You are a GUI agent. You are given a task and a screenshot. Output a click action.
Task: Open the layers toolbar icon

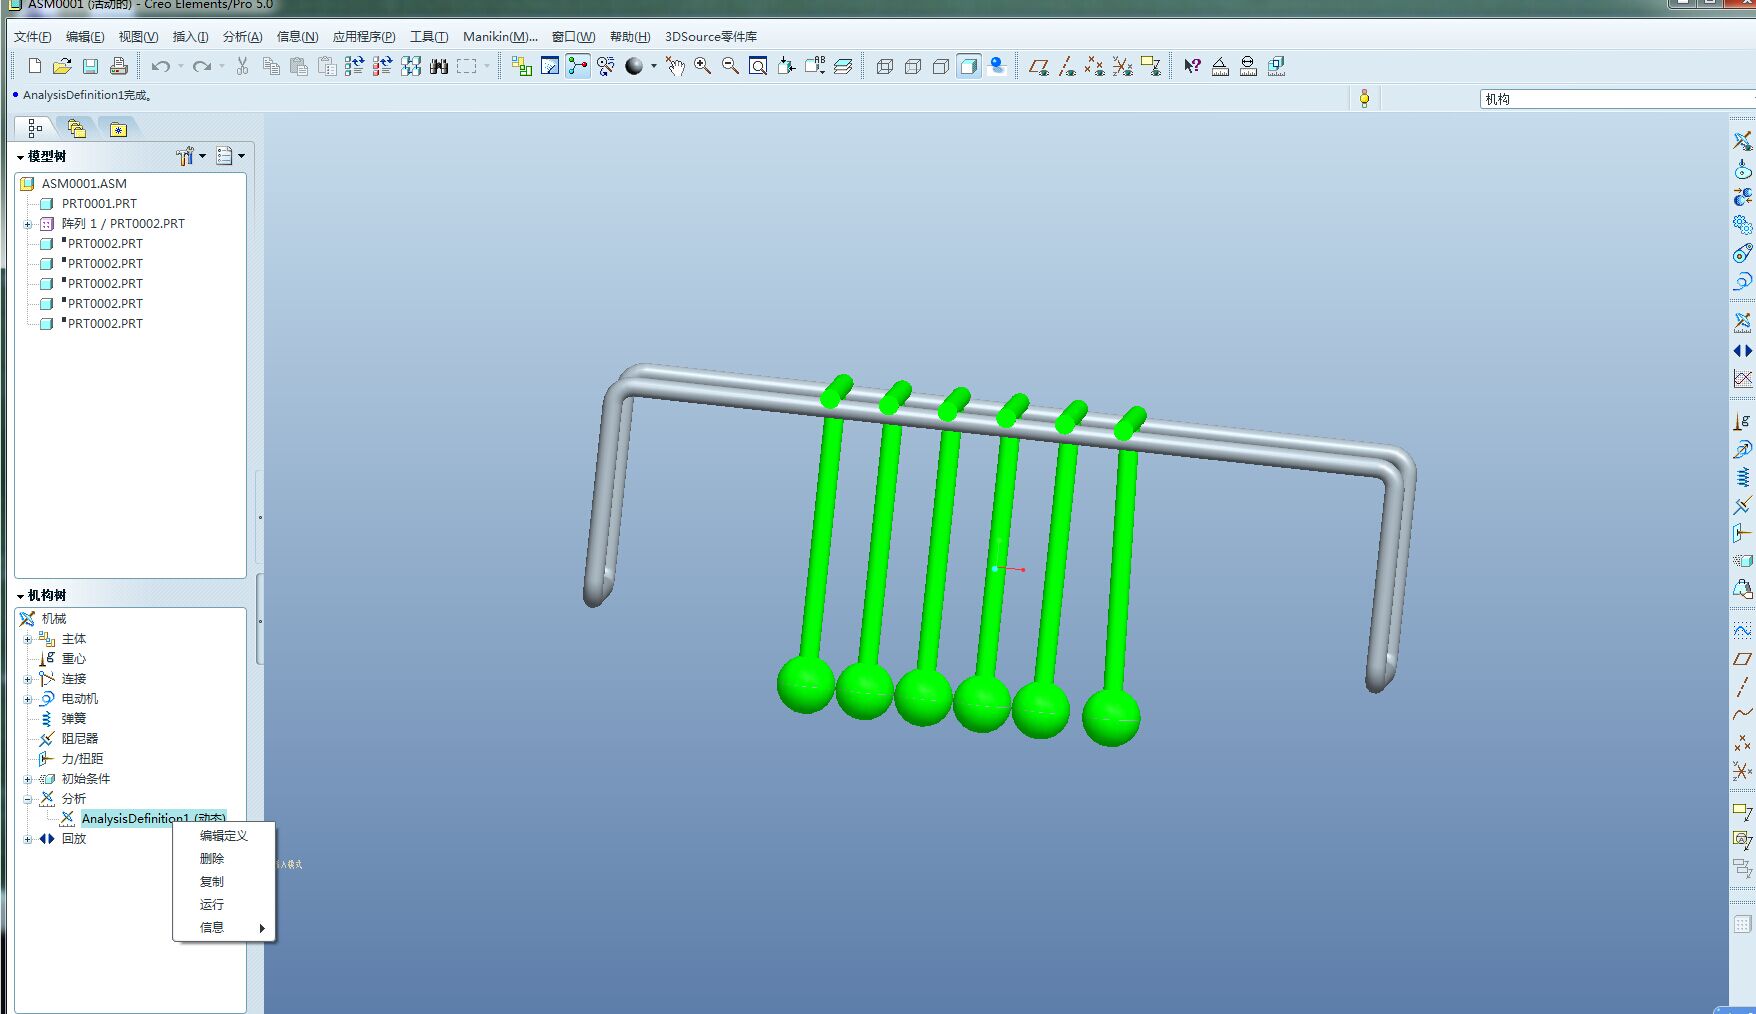(843, 66)
